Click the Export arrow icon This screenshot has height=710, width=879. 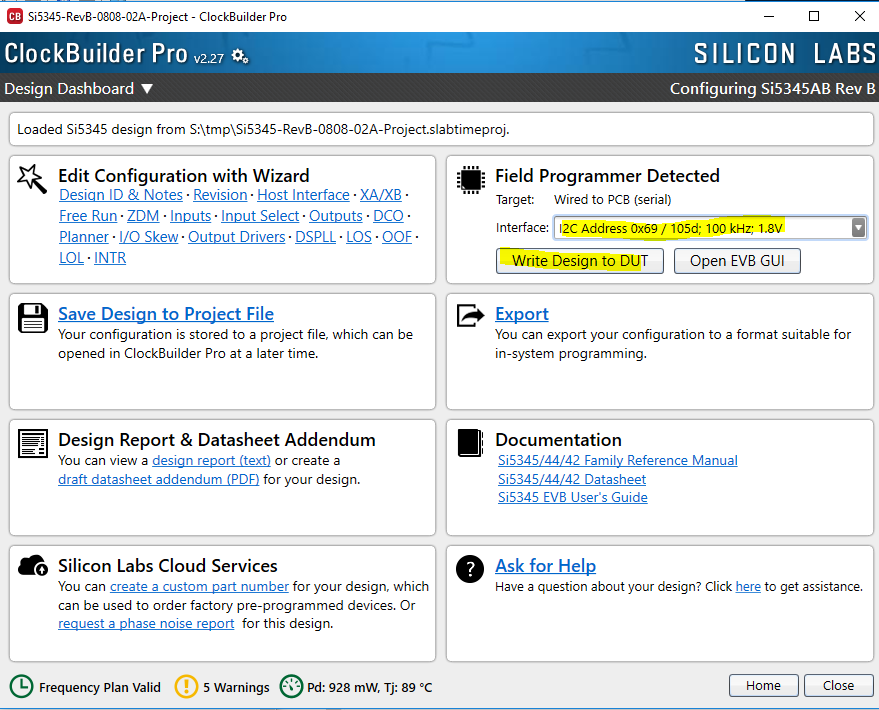470,315
